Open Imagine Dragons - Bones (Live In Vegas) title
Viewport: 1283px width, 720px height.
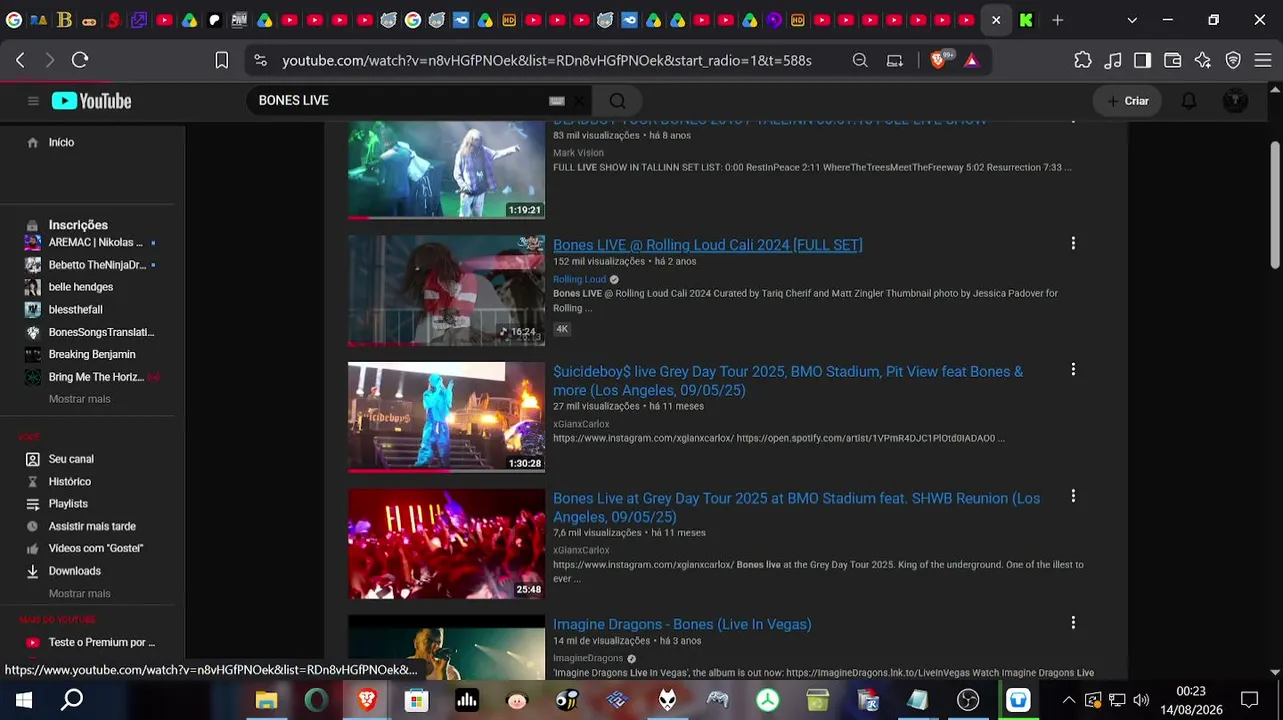click(682, 625)
